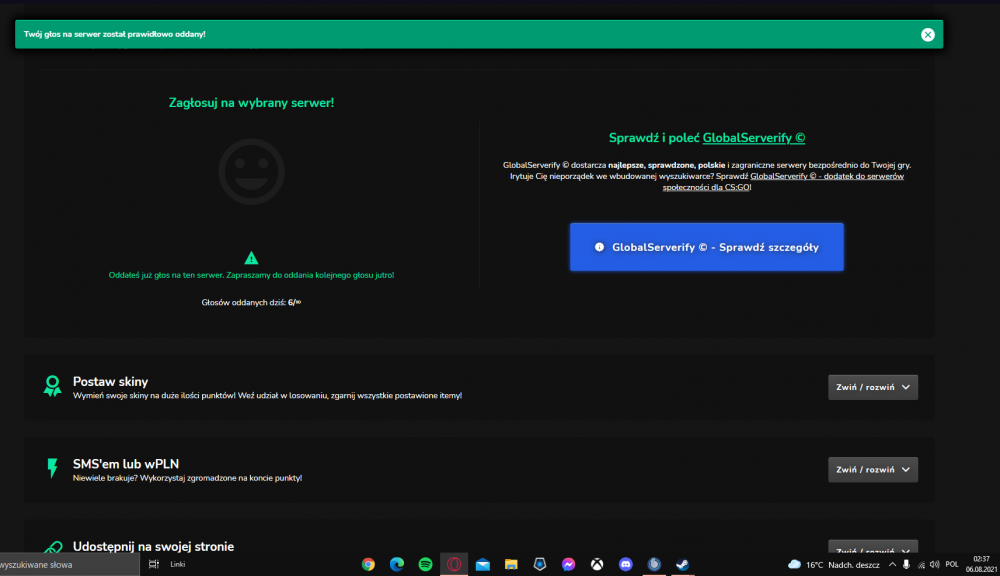Click the SMS'em lub wPLN section title

pyautogui.click(x=126, y=464)
